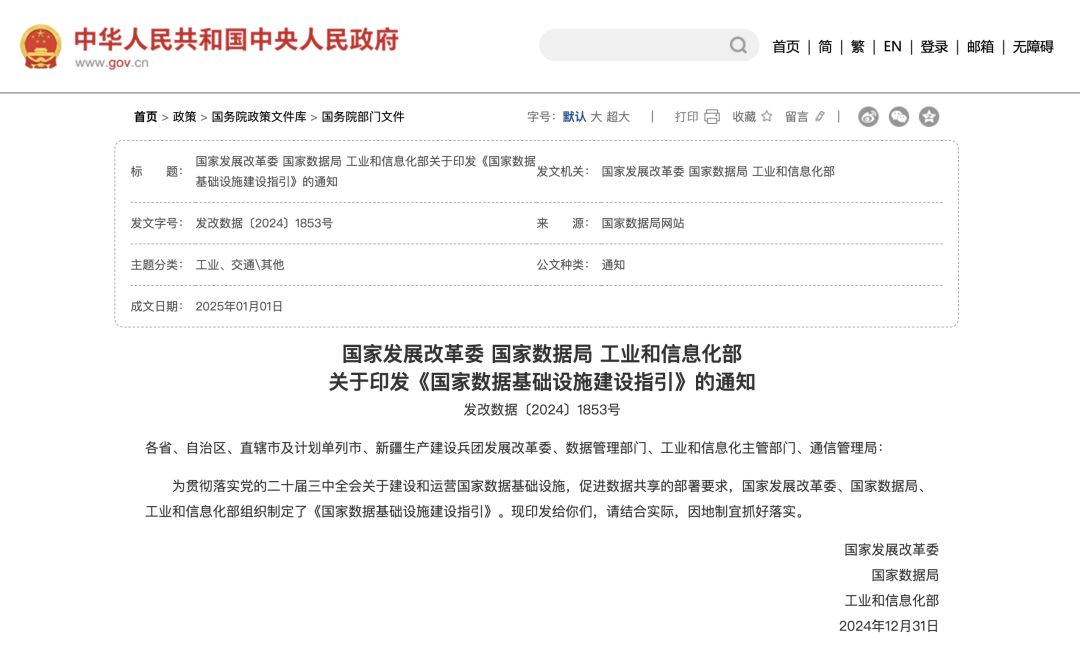
Task: Click the heading line 关于印发《国家数据基础设施建设指引》的通知
Action: (x=542, y=382)
